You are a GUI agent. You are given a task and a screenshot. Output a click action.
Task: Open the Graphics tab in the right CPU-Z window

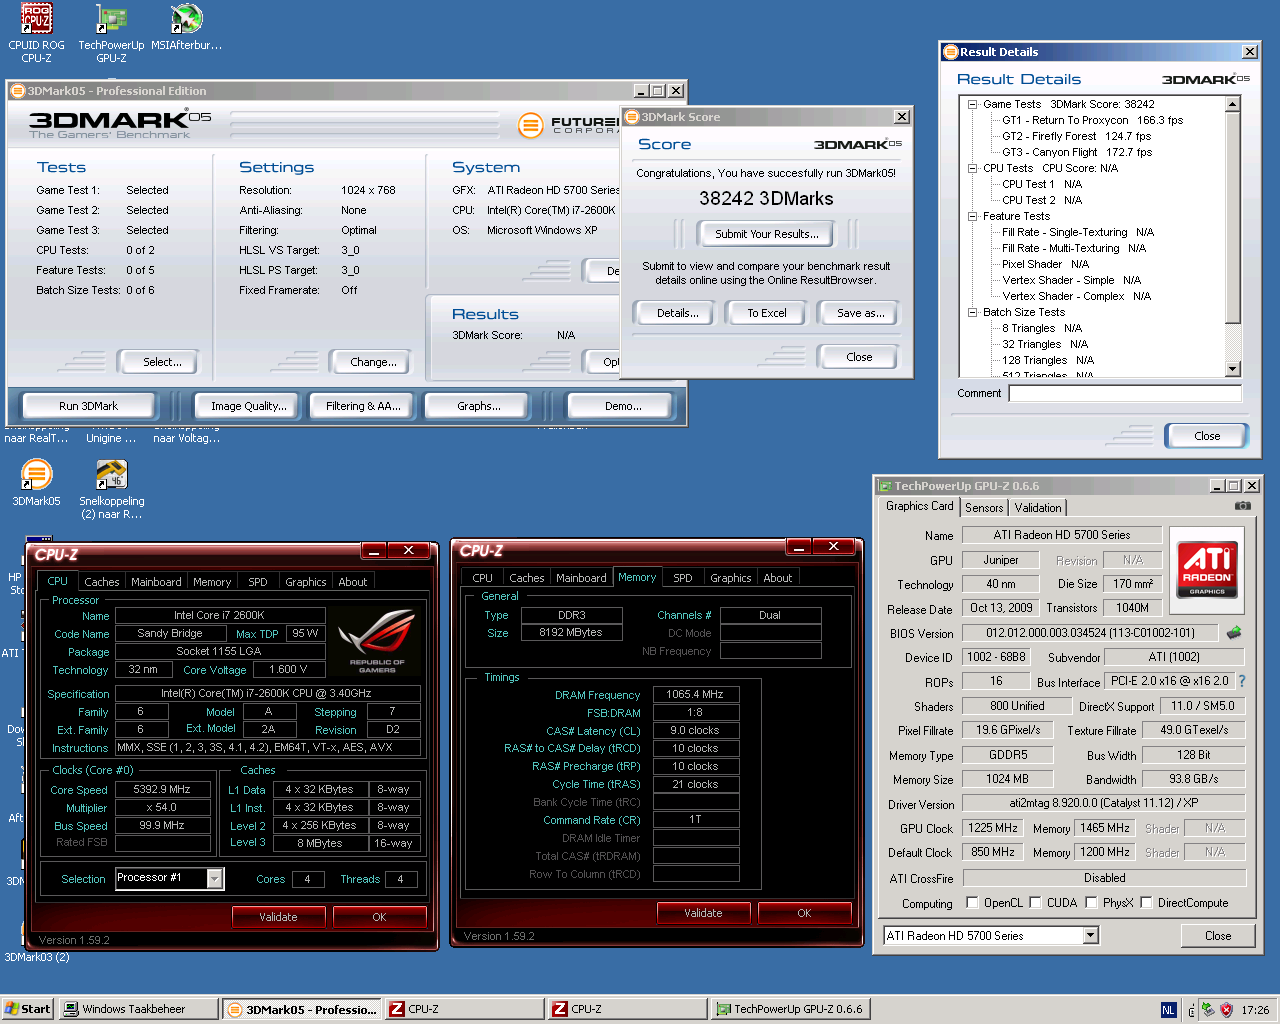click(731, 578)
